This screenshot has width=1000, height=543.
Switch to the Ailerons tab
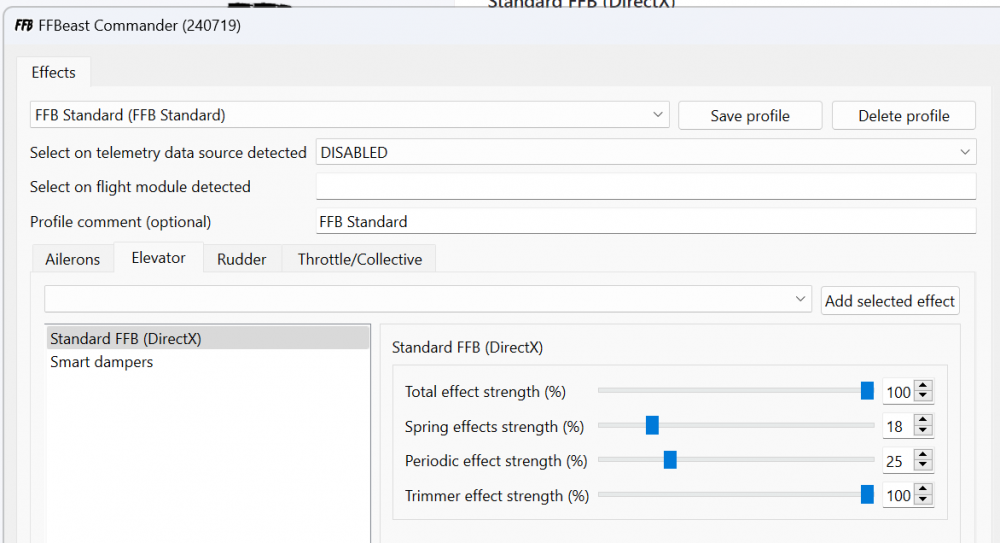73,259
